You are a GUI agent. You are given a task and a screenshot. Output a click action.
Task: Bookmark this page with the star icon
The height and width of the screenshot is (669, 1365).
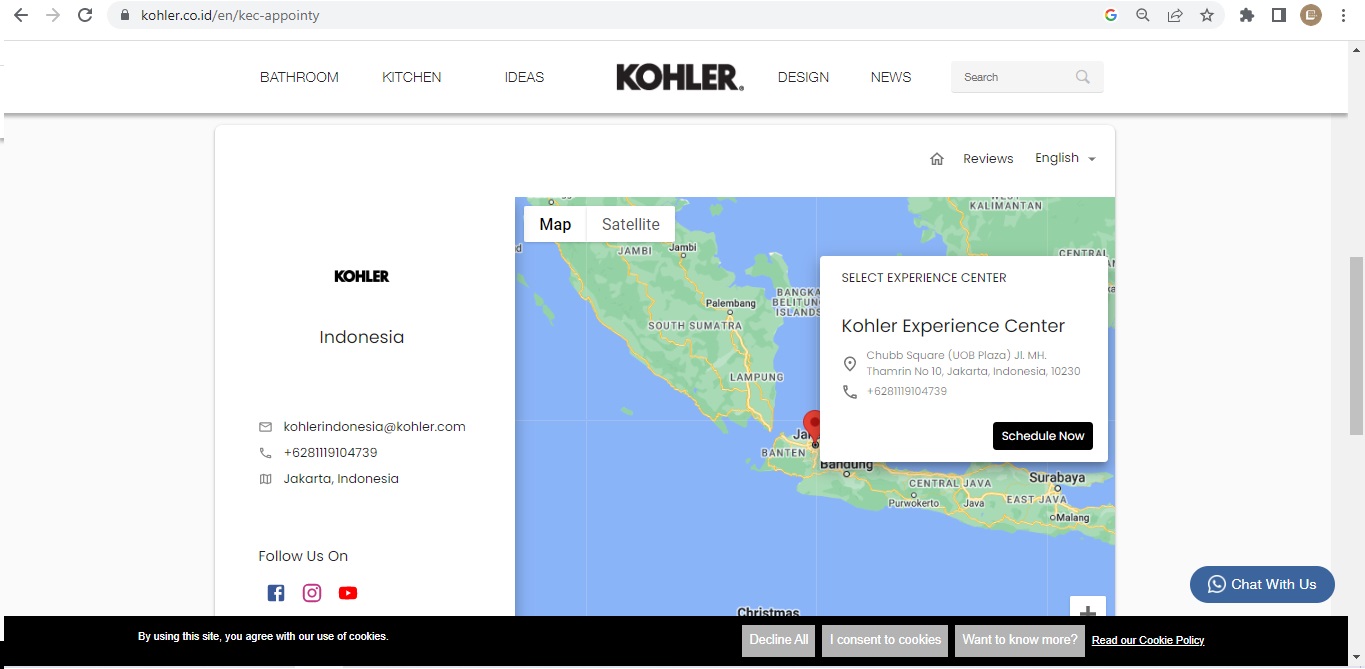1207,15
